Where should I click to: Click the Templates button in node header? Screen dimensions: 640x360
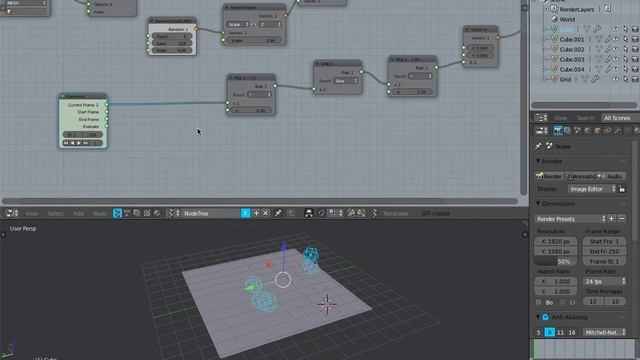pyautogui.click(x=395, y=213)
